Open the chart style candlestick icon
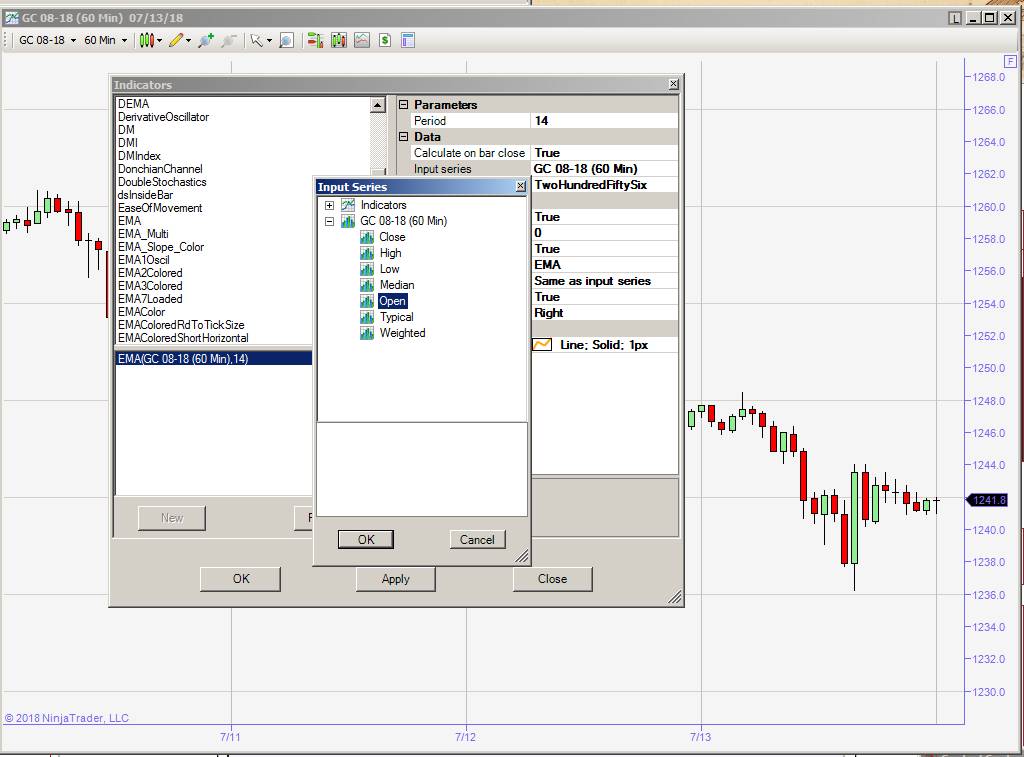Viewport: 1024px width, 757px height. pyautogui.click(x=146, y=40)
